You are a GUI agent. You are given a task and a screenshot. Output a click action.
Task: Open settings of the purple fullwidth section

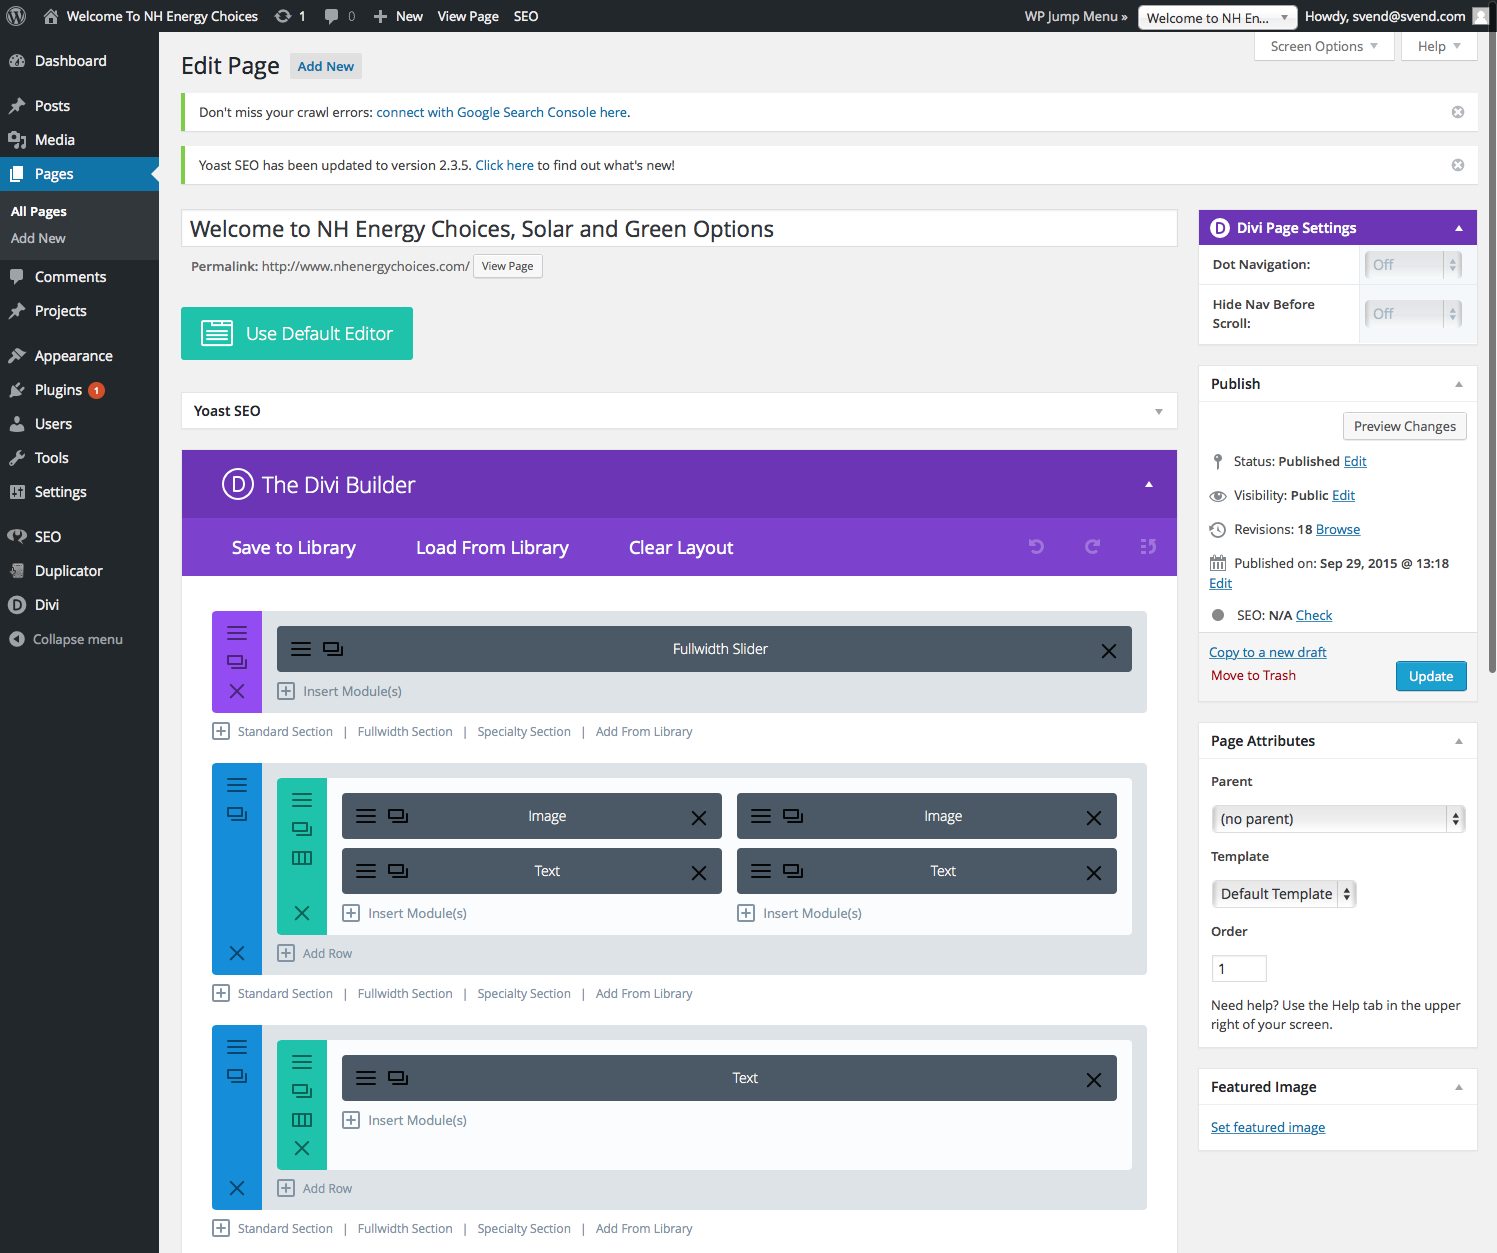click(237, 633)
